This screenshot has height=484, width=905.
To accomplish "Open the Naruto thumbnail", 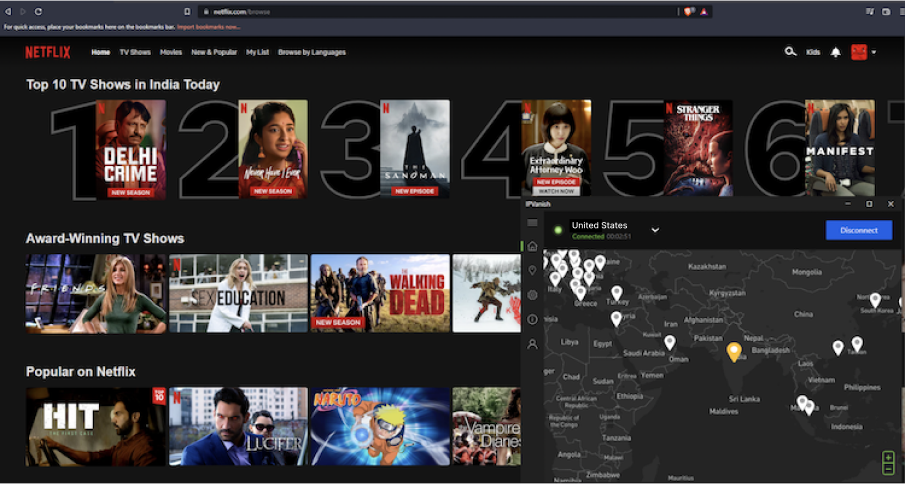I will coord(380,427).
